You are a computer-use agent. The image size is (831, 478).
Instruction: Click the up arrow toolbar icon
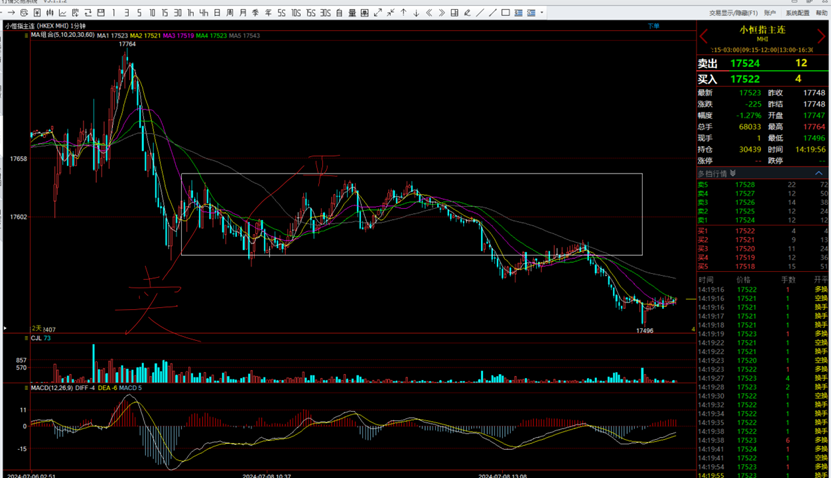403,13
